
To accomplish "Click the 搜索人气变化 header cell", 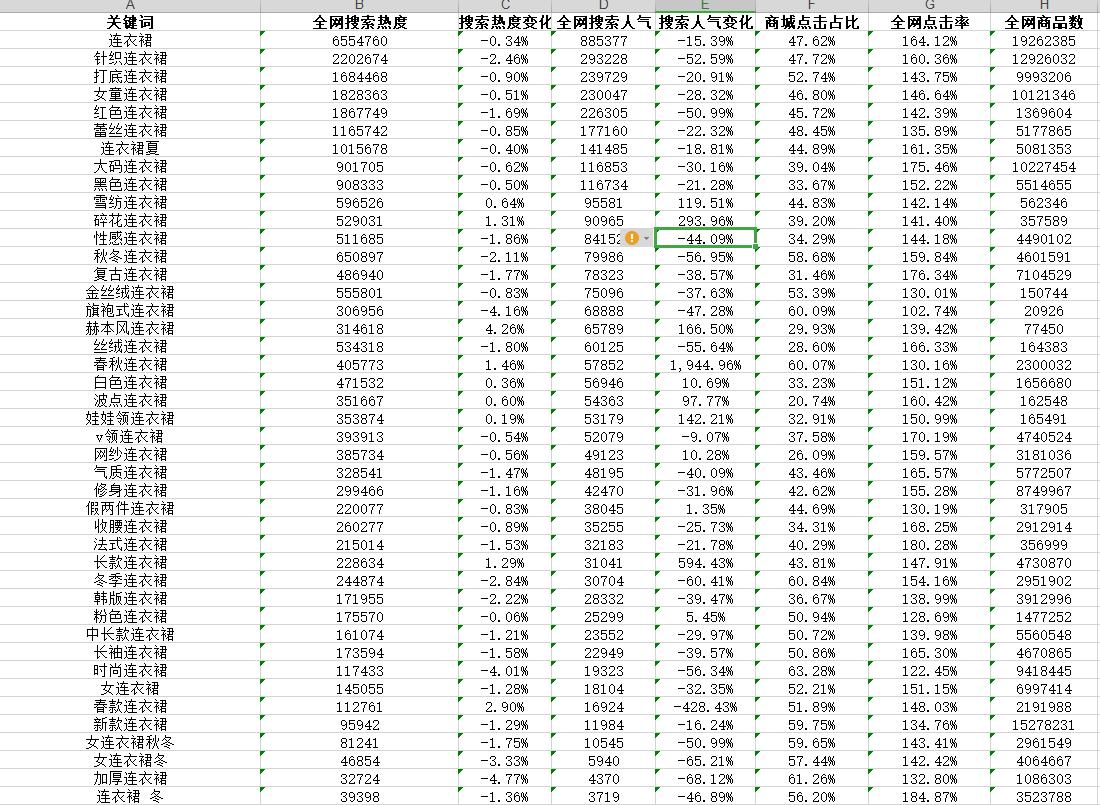I will (x=706, y=22).
